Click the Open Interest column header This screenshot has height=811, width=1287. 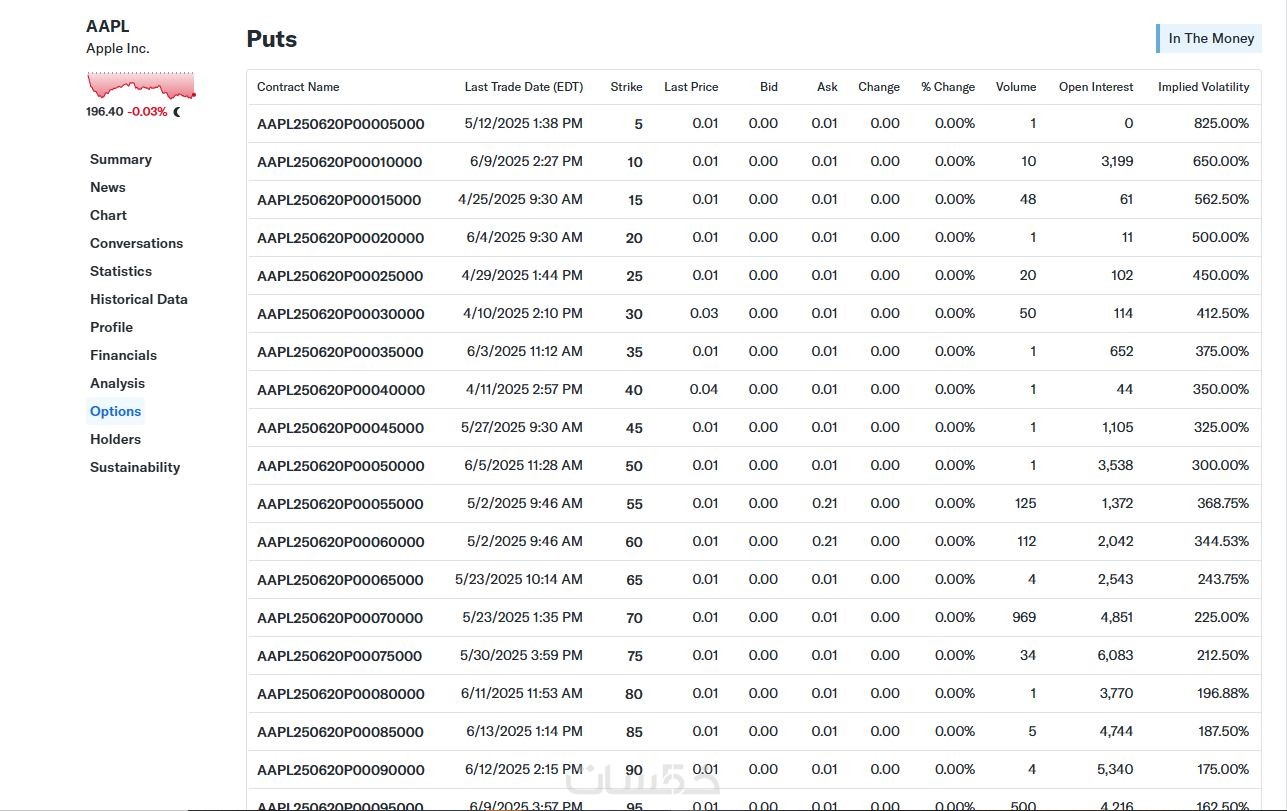1096,87
